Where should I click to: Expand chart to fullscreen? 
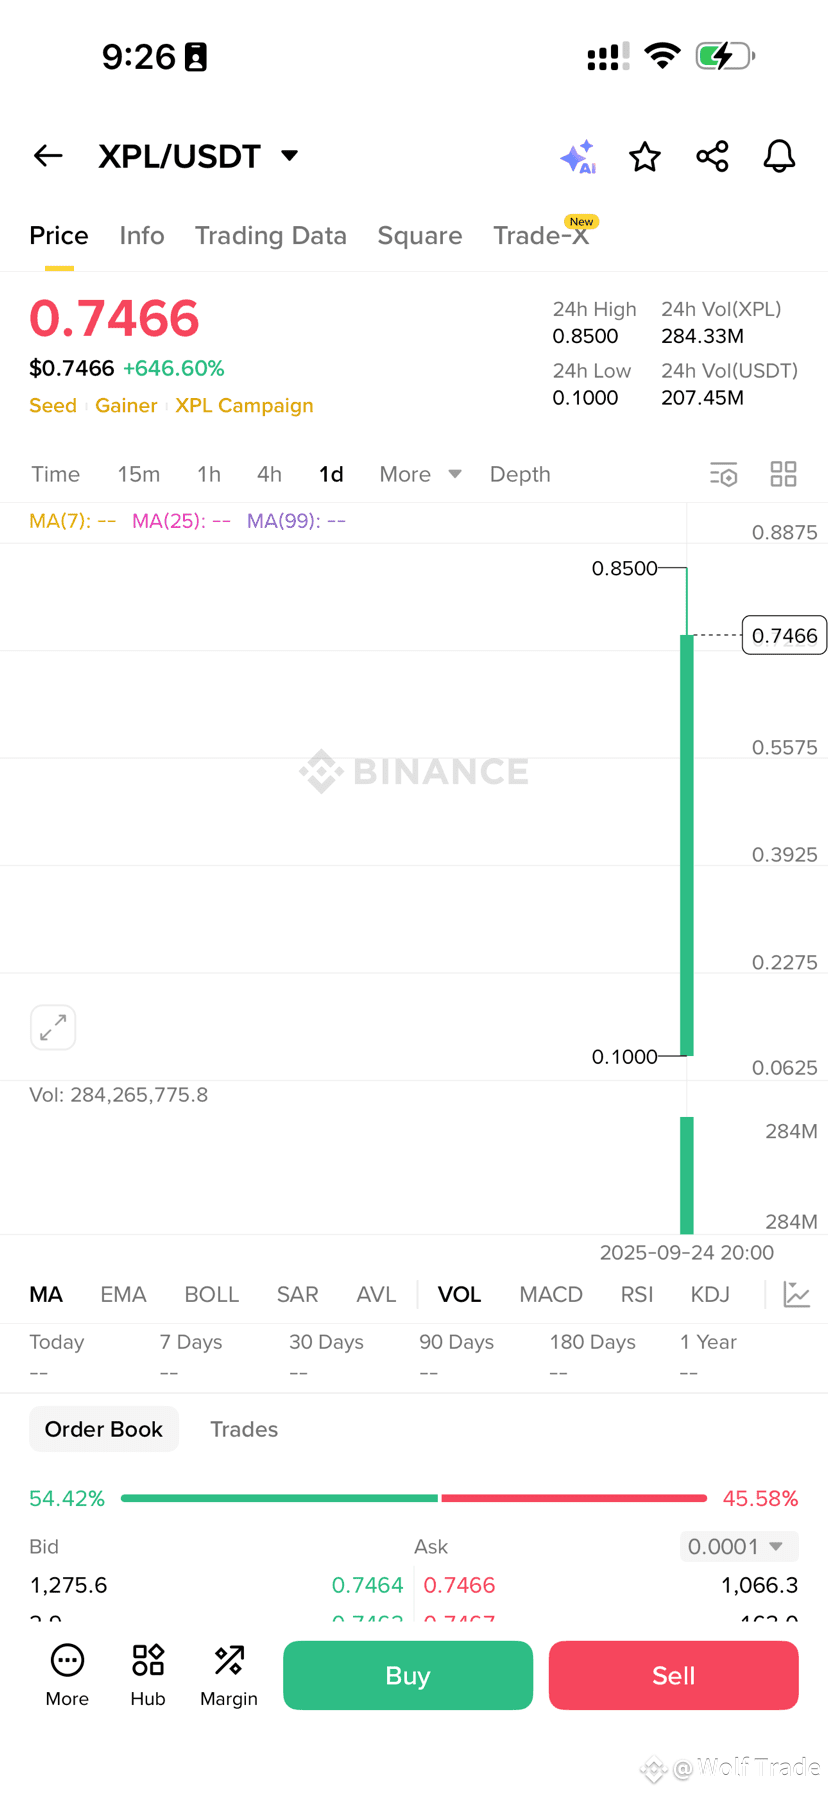pyautogui.click(x=53, y=1027)
